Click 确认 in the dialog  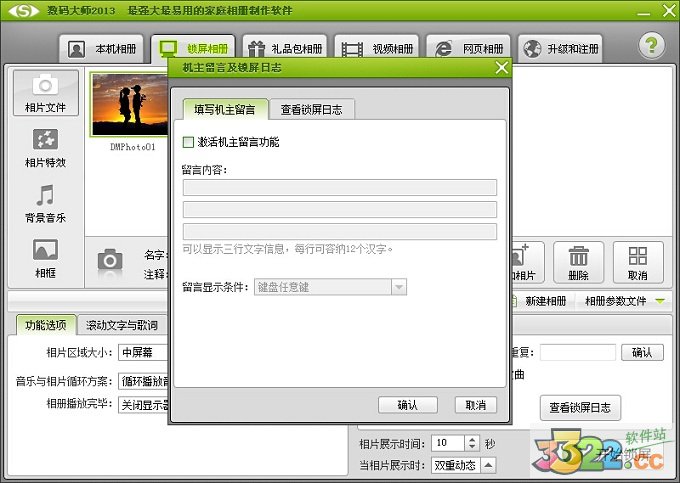pos(408,405)
